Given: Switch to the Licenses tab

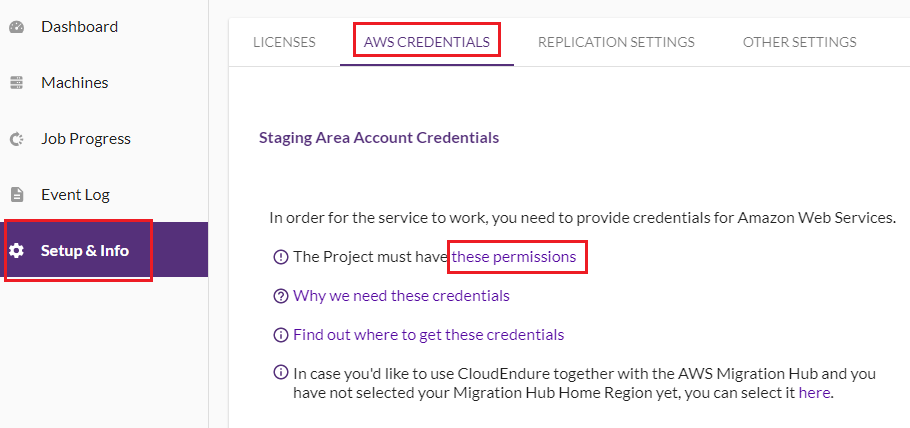Looking at the screenshot, I should [284, 42].
